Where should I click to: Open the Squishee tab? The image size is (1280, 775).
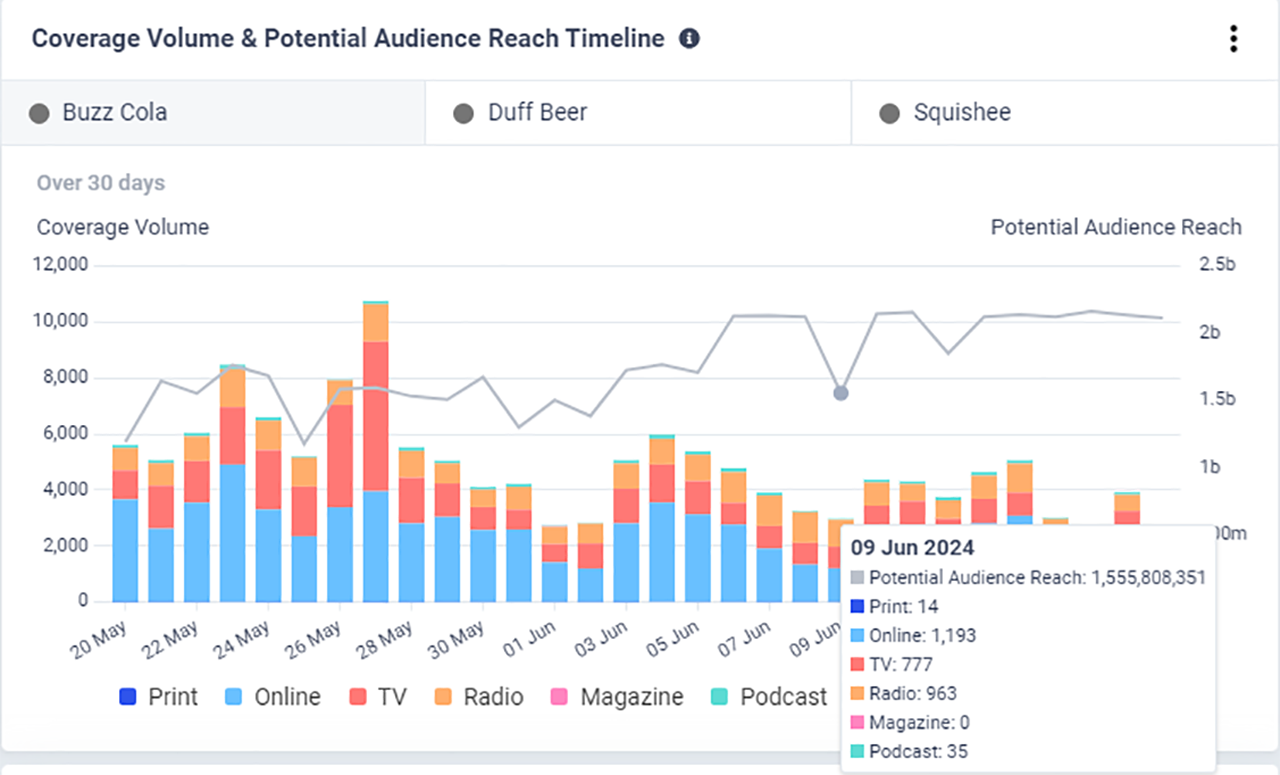961,112
